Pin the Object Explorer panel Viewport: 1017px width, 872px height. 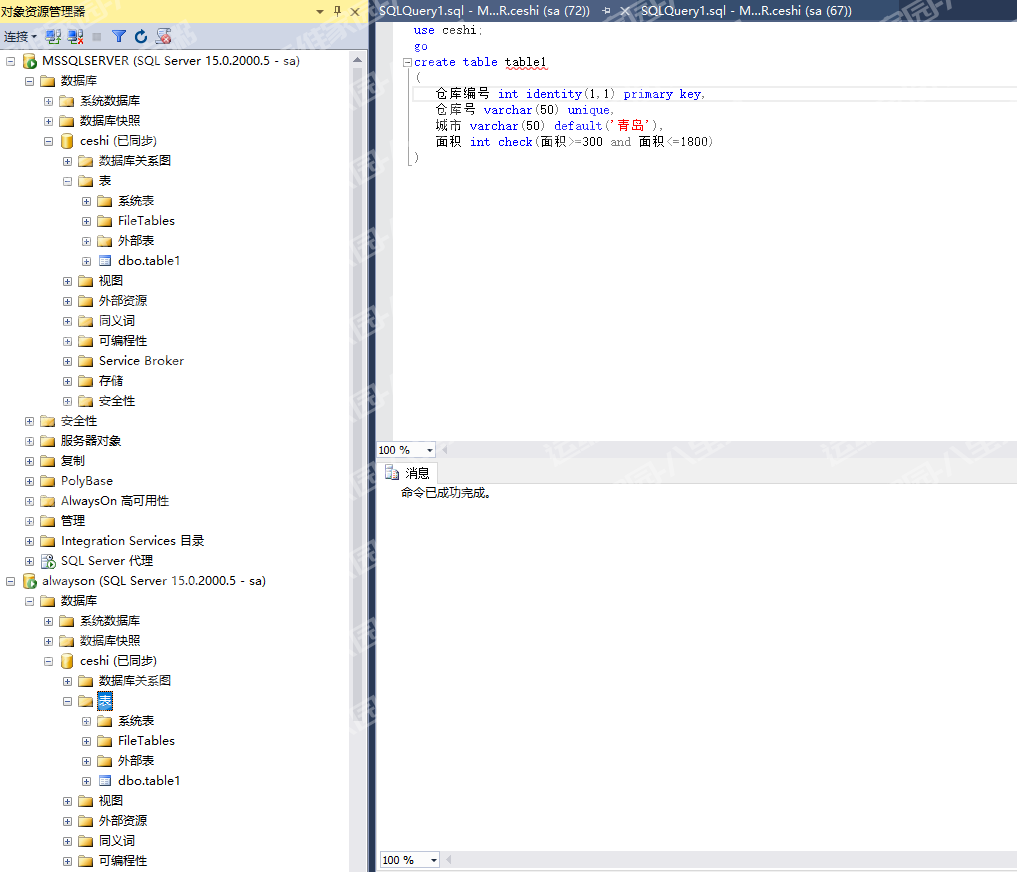tap(337, 10)
